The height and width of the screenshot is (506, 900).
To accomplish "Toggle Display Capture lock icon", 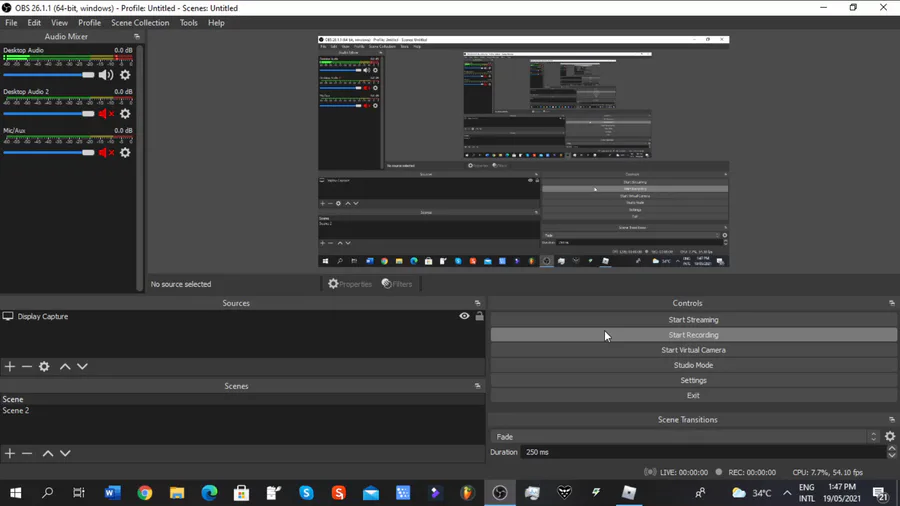I will pyautogui.click(x=479, y=316).
